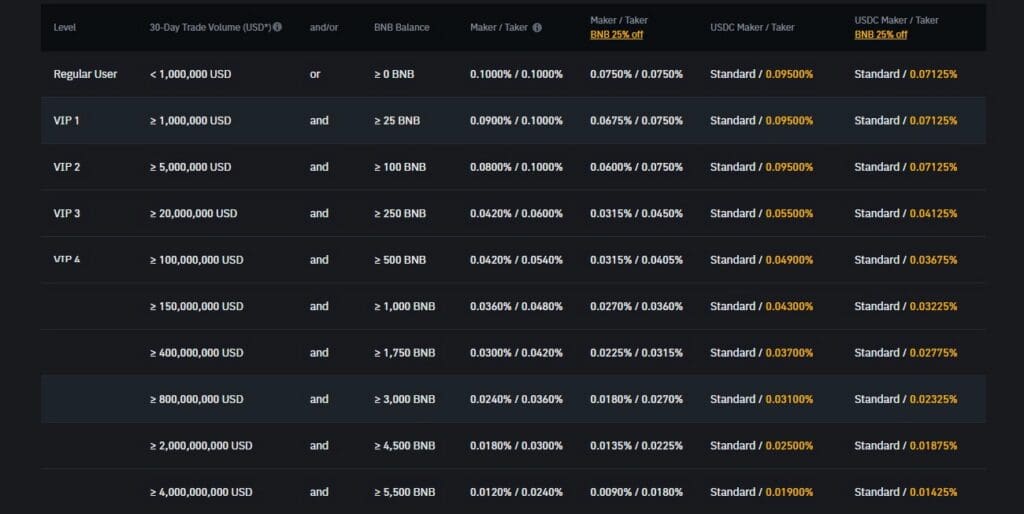Click the Standard / 0.02325% USDC discount cell
Image resolution: width=1024 pixels, height=514 pixels.
(906, 399)
